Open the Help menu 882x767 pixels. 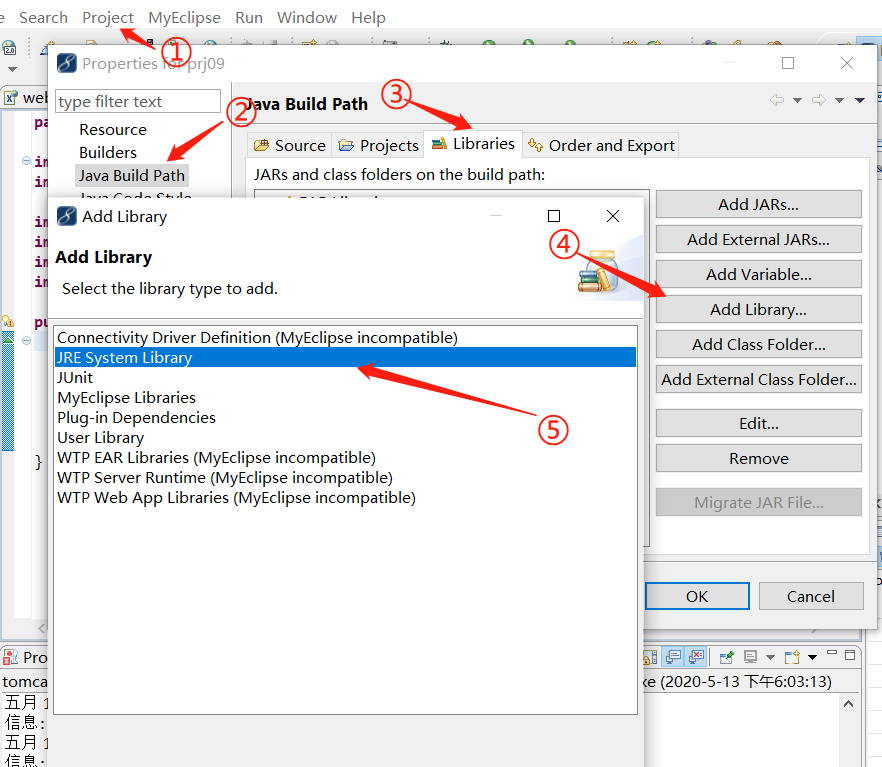368,18
